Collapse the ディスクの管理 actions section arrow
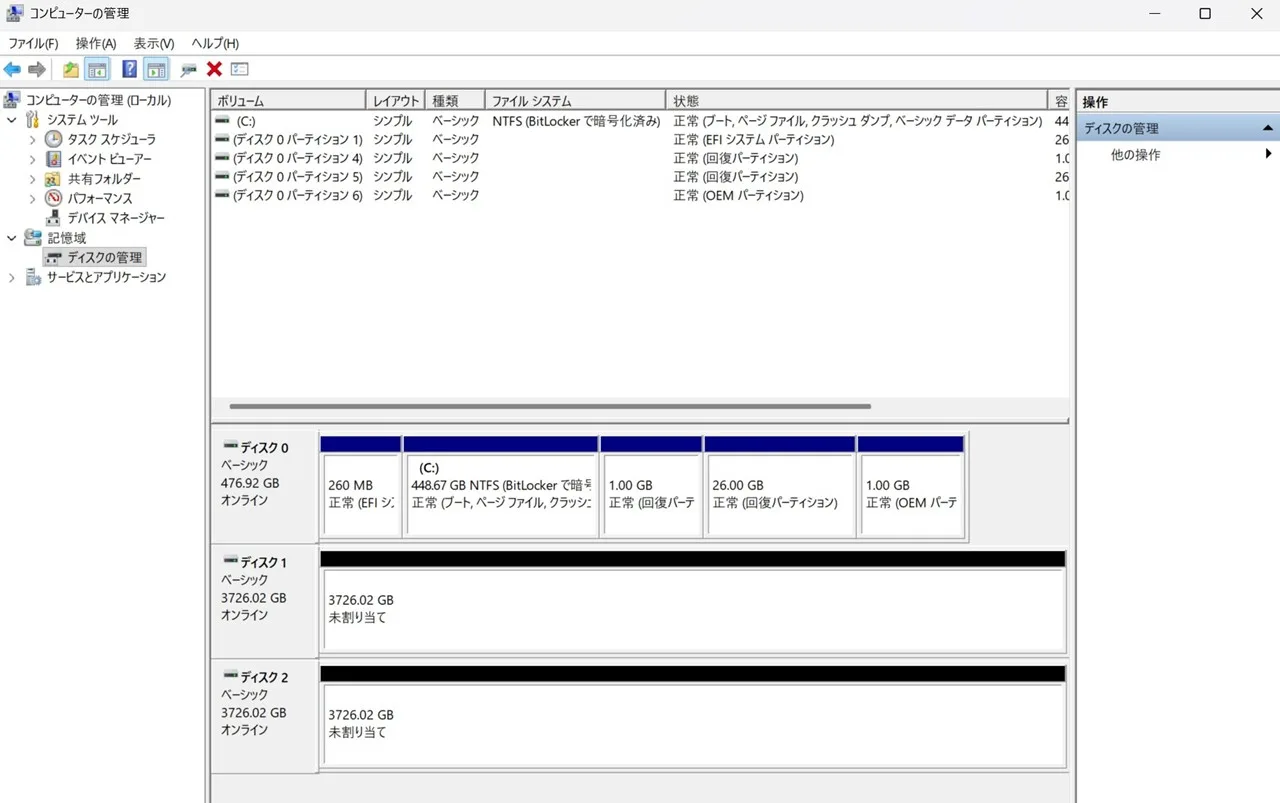 [x=1267, y=128]
